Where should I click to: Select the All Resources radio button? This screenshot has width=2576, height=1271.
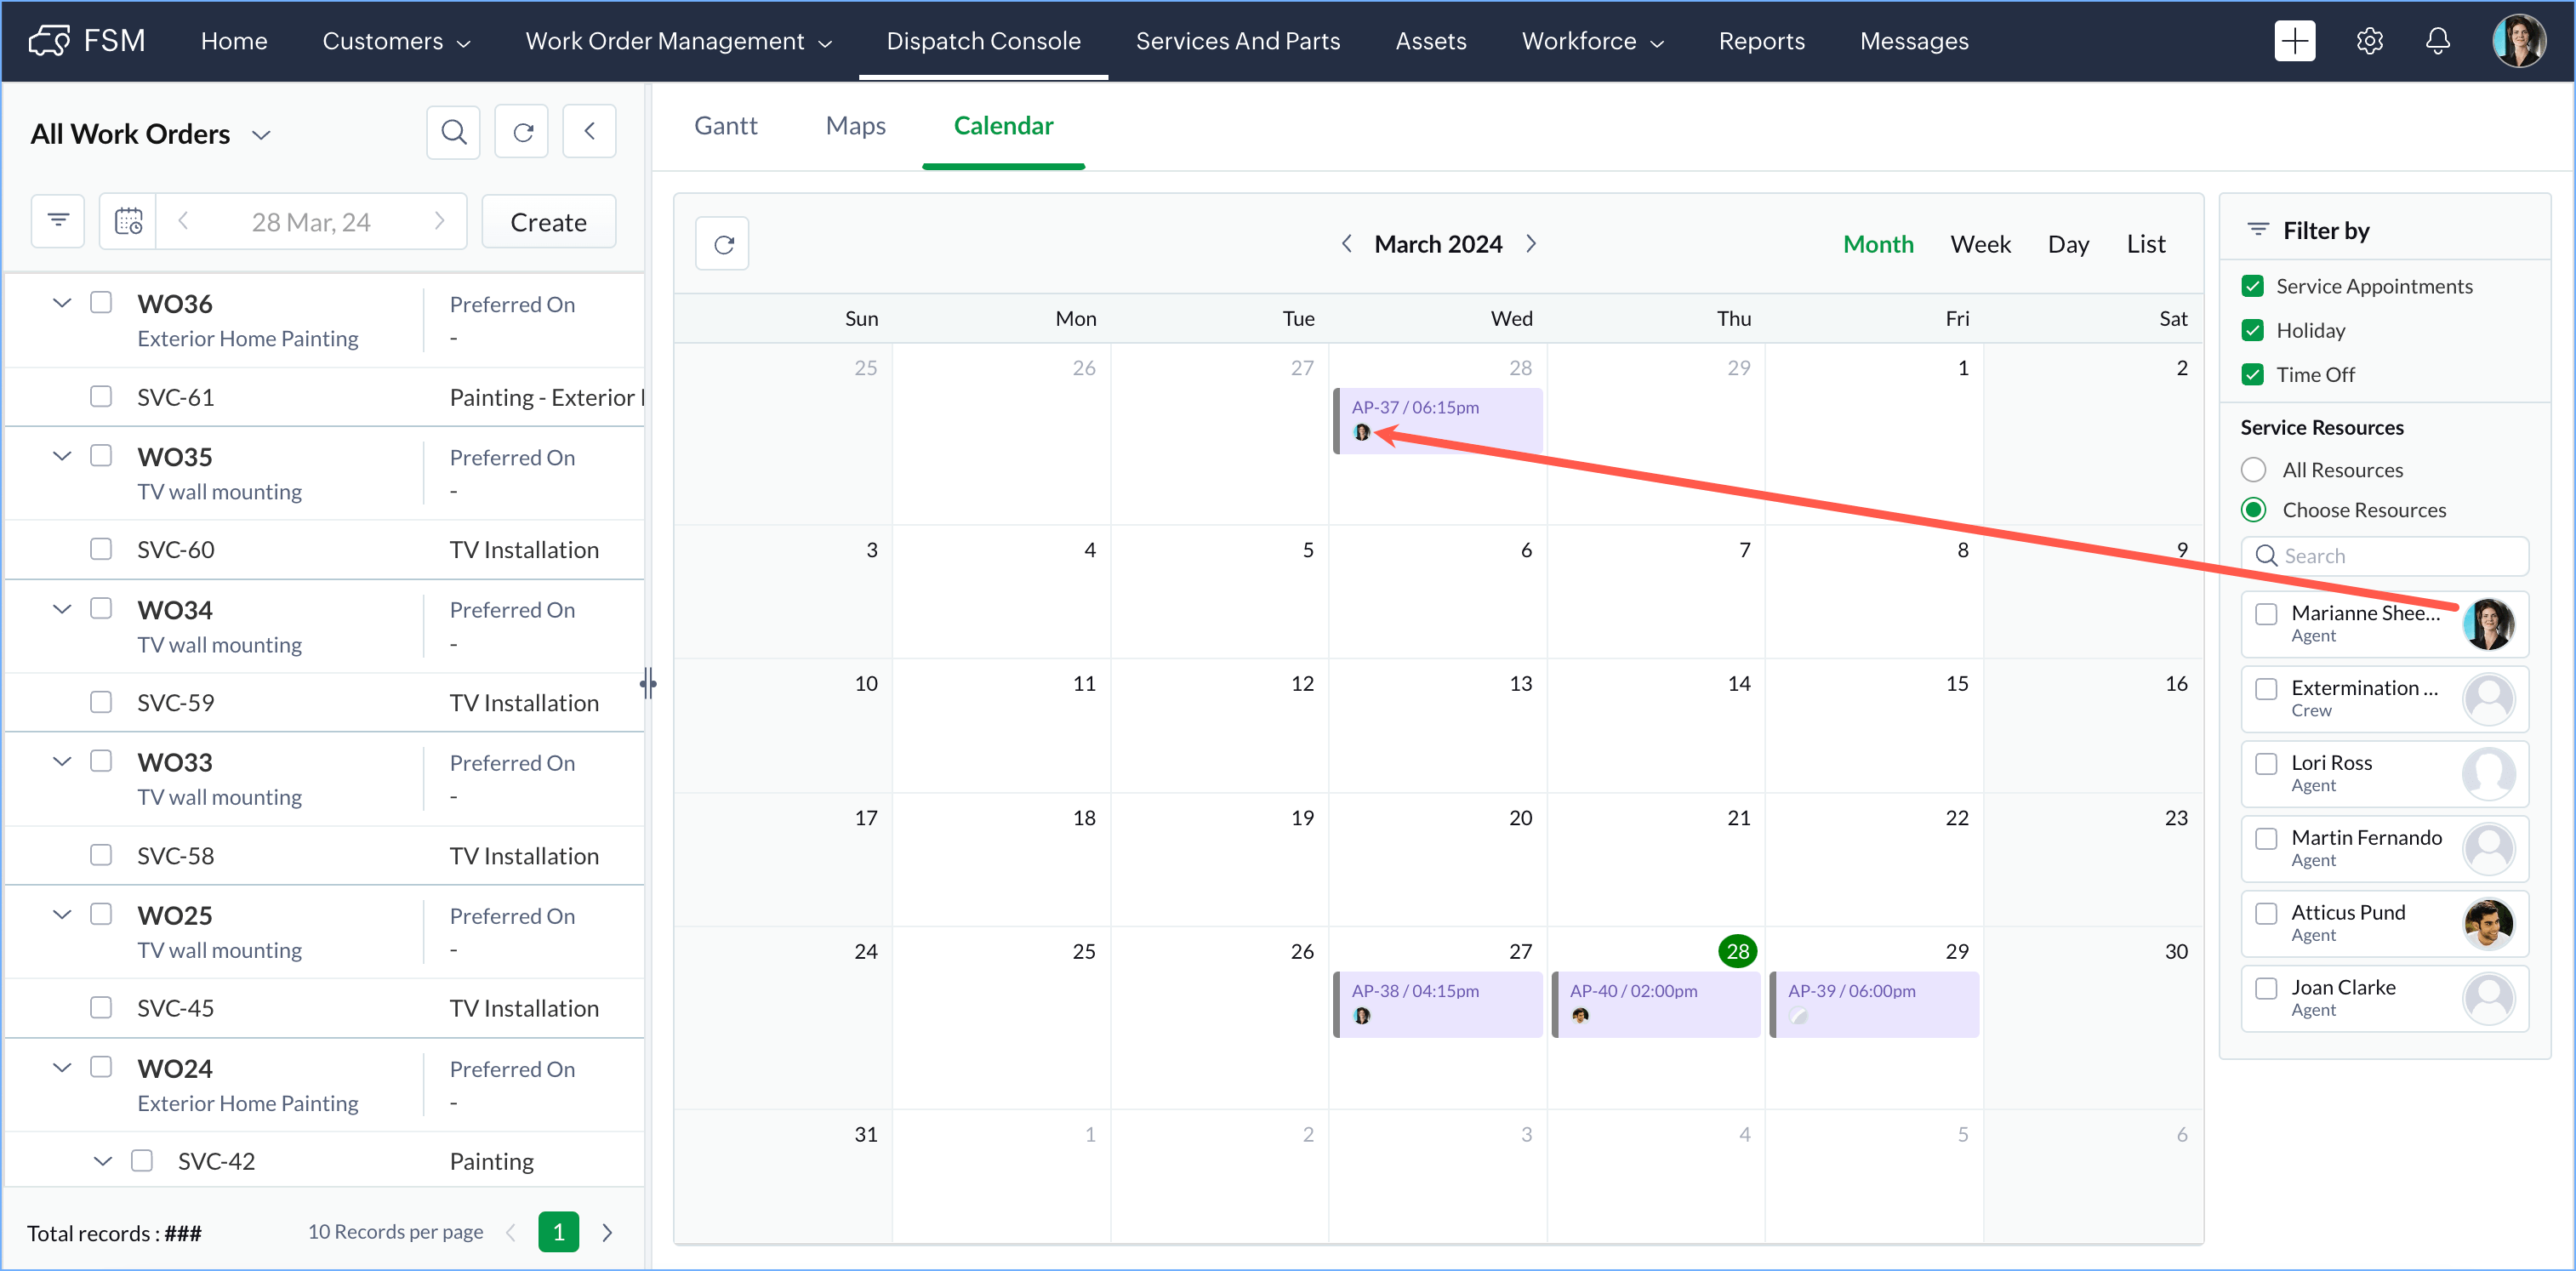(x=2253, y=470)
